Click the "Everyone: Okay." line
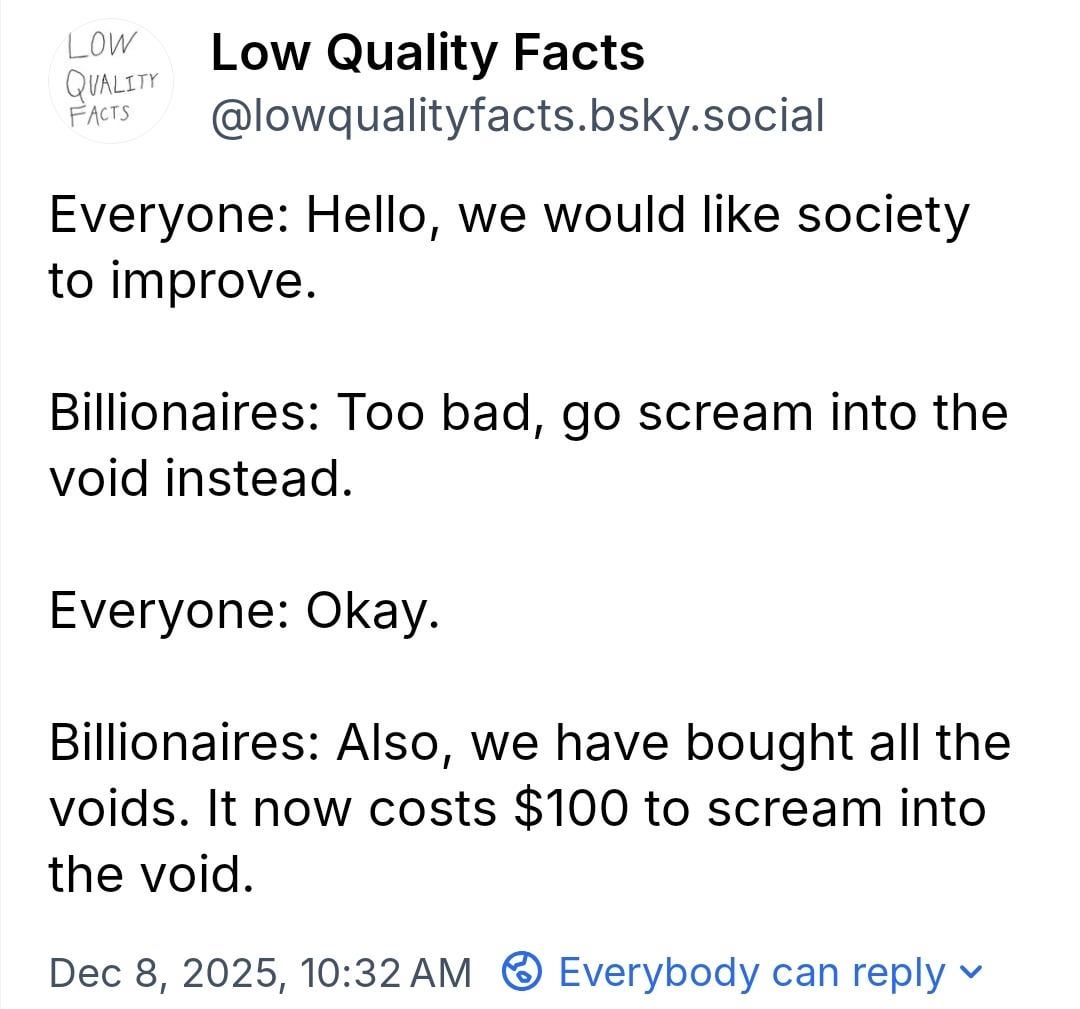This screenshot has height=1009, width=1080. click(244, 611)
